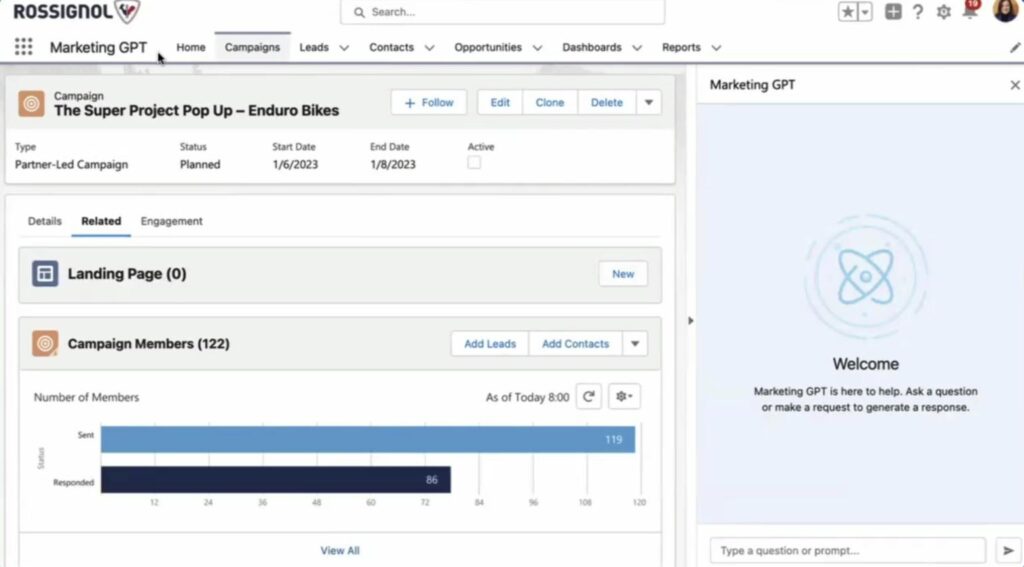This screenshot has height=567, width=1024.
Task: Open the chart settings gear menu
Action: (x=624, y=397)
